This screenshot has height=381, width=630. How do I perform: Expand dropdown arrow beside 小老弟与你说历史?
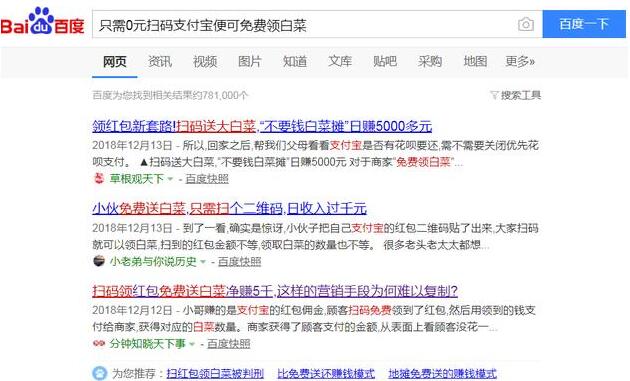point(203,262)
